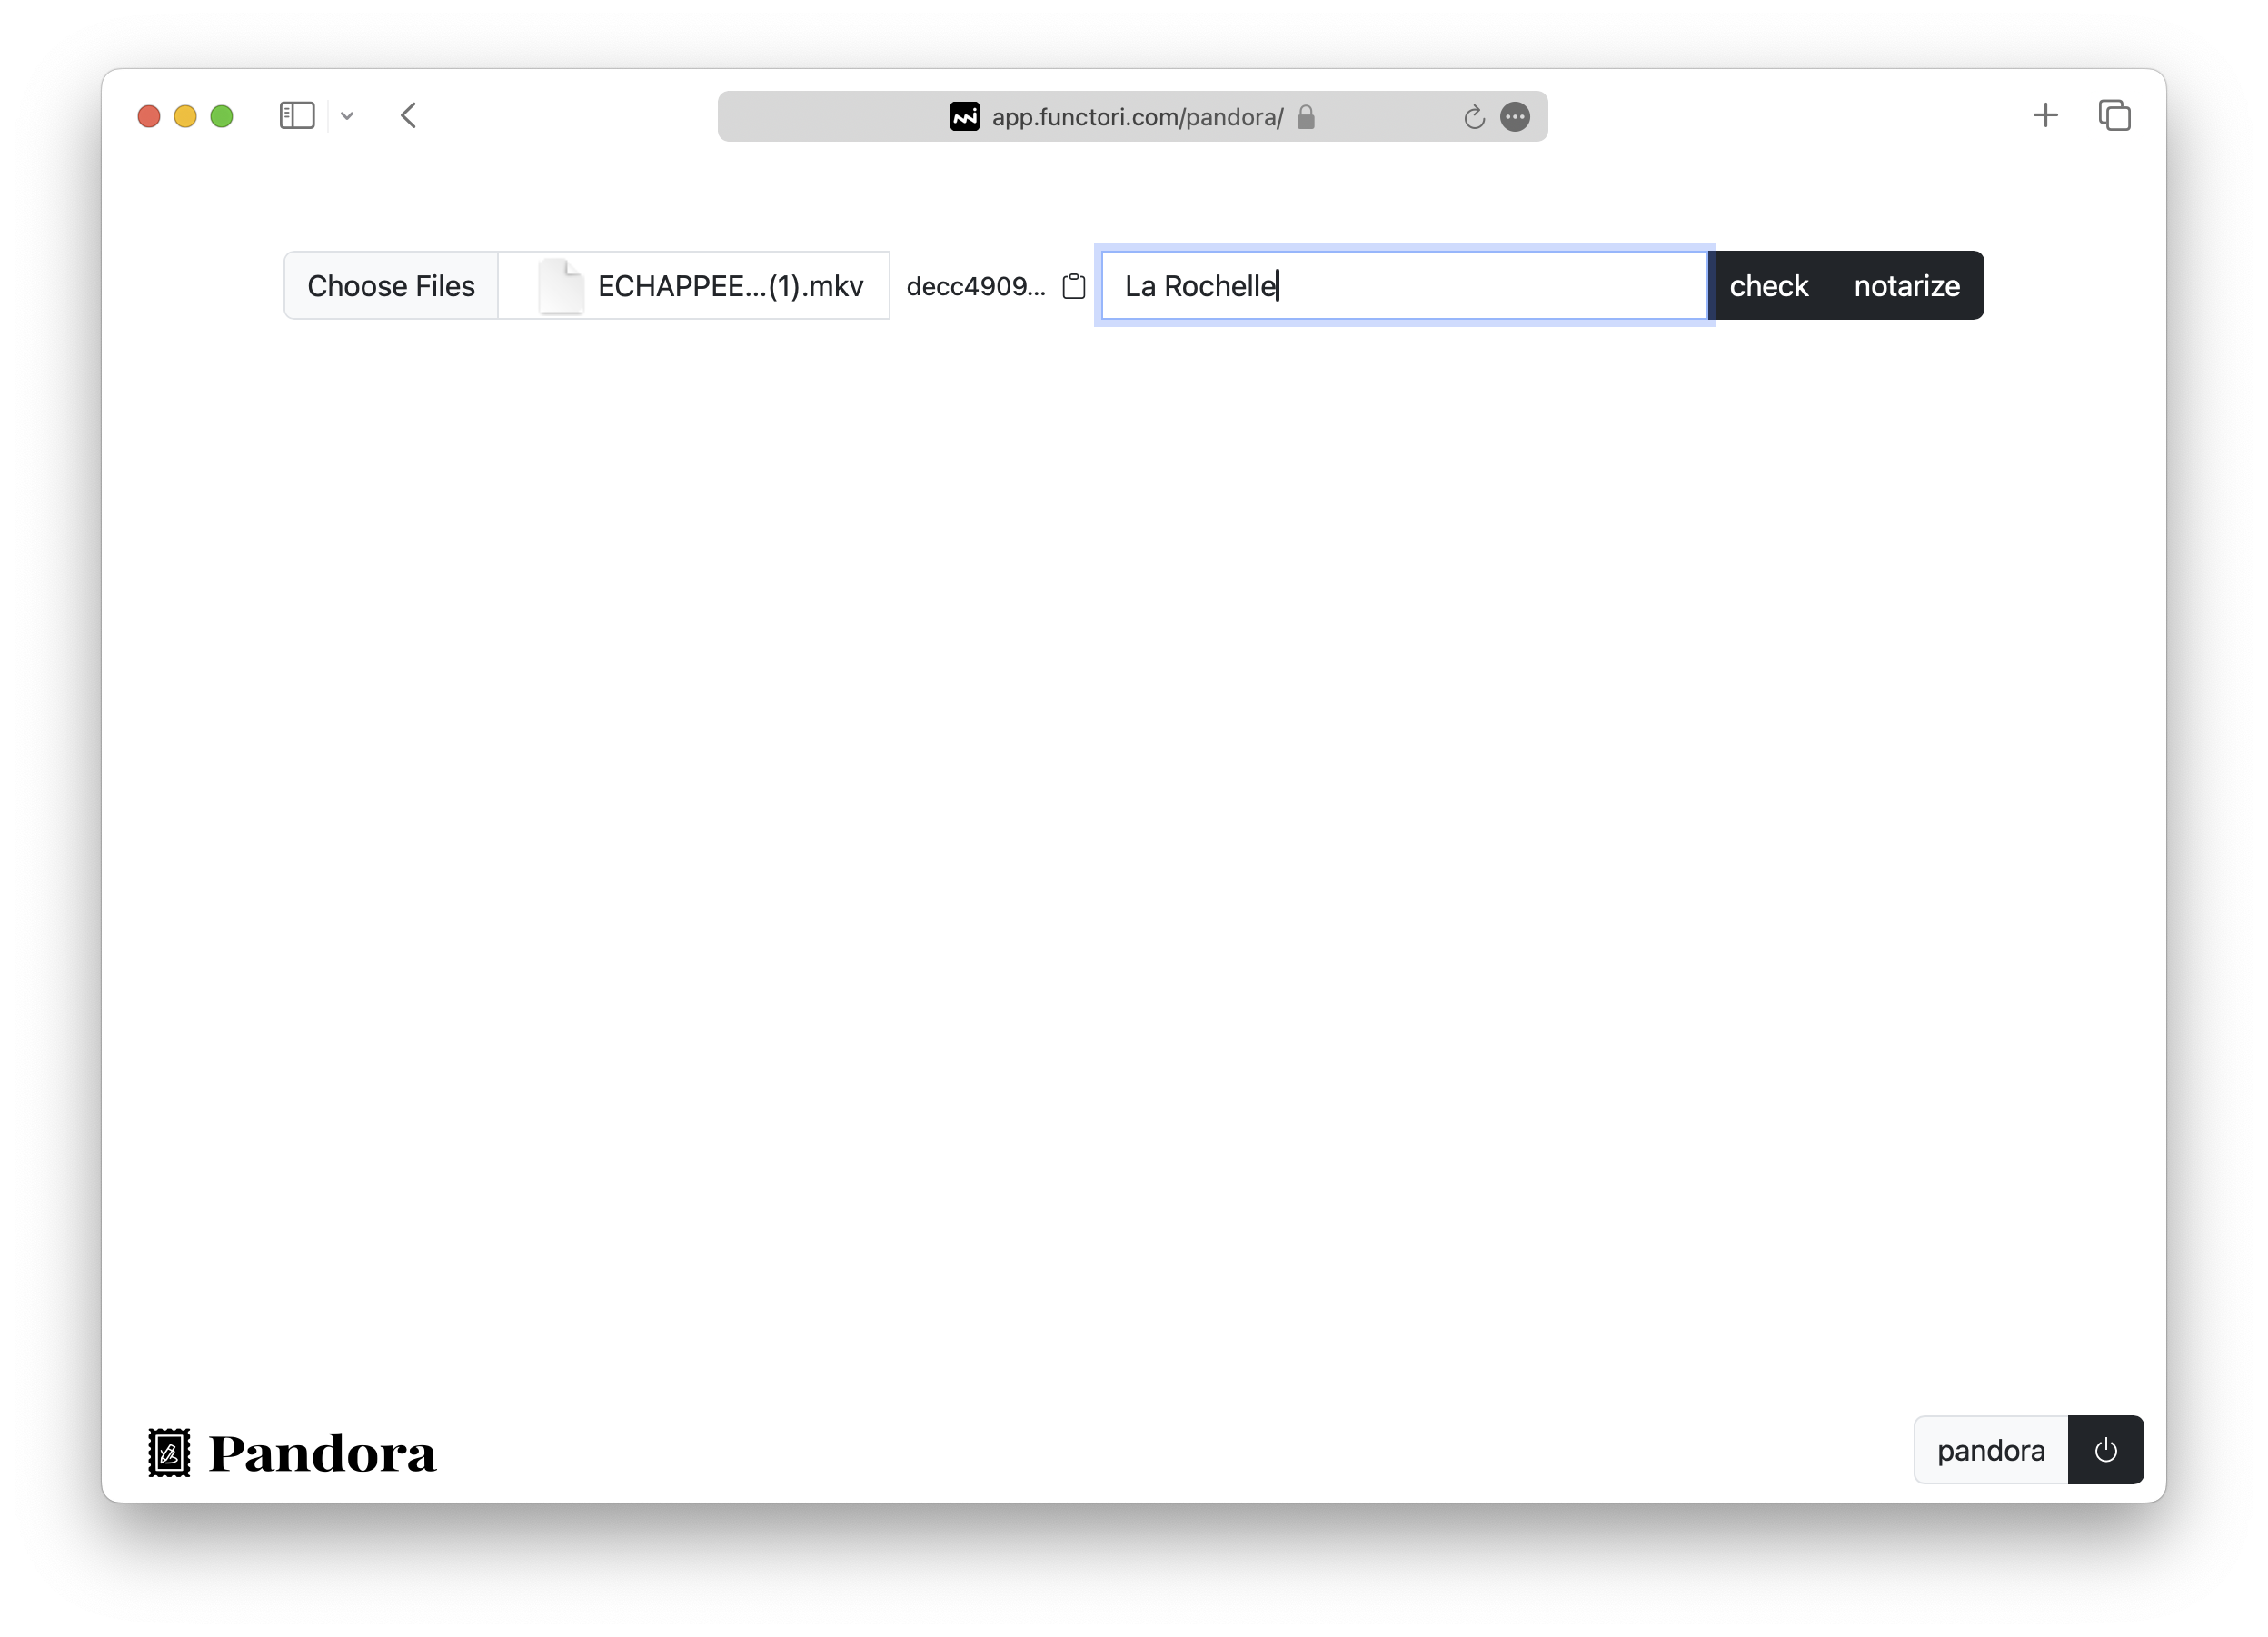The height and width of the screenshot is (1637, 2268).
Task: Click the site favicon in the address bar
Action: pos(963,116)
